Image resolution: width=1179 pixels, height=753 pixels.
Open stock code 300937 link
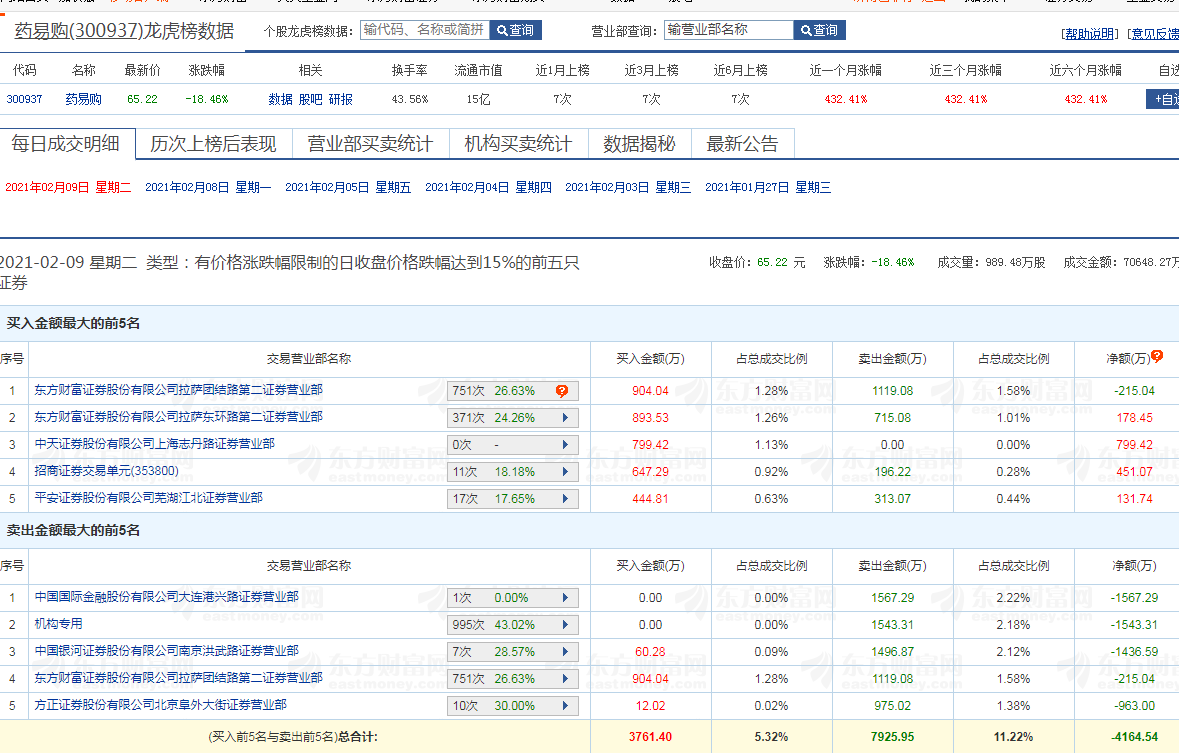pyautogui.click(x=24, y=99)
